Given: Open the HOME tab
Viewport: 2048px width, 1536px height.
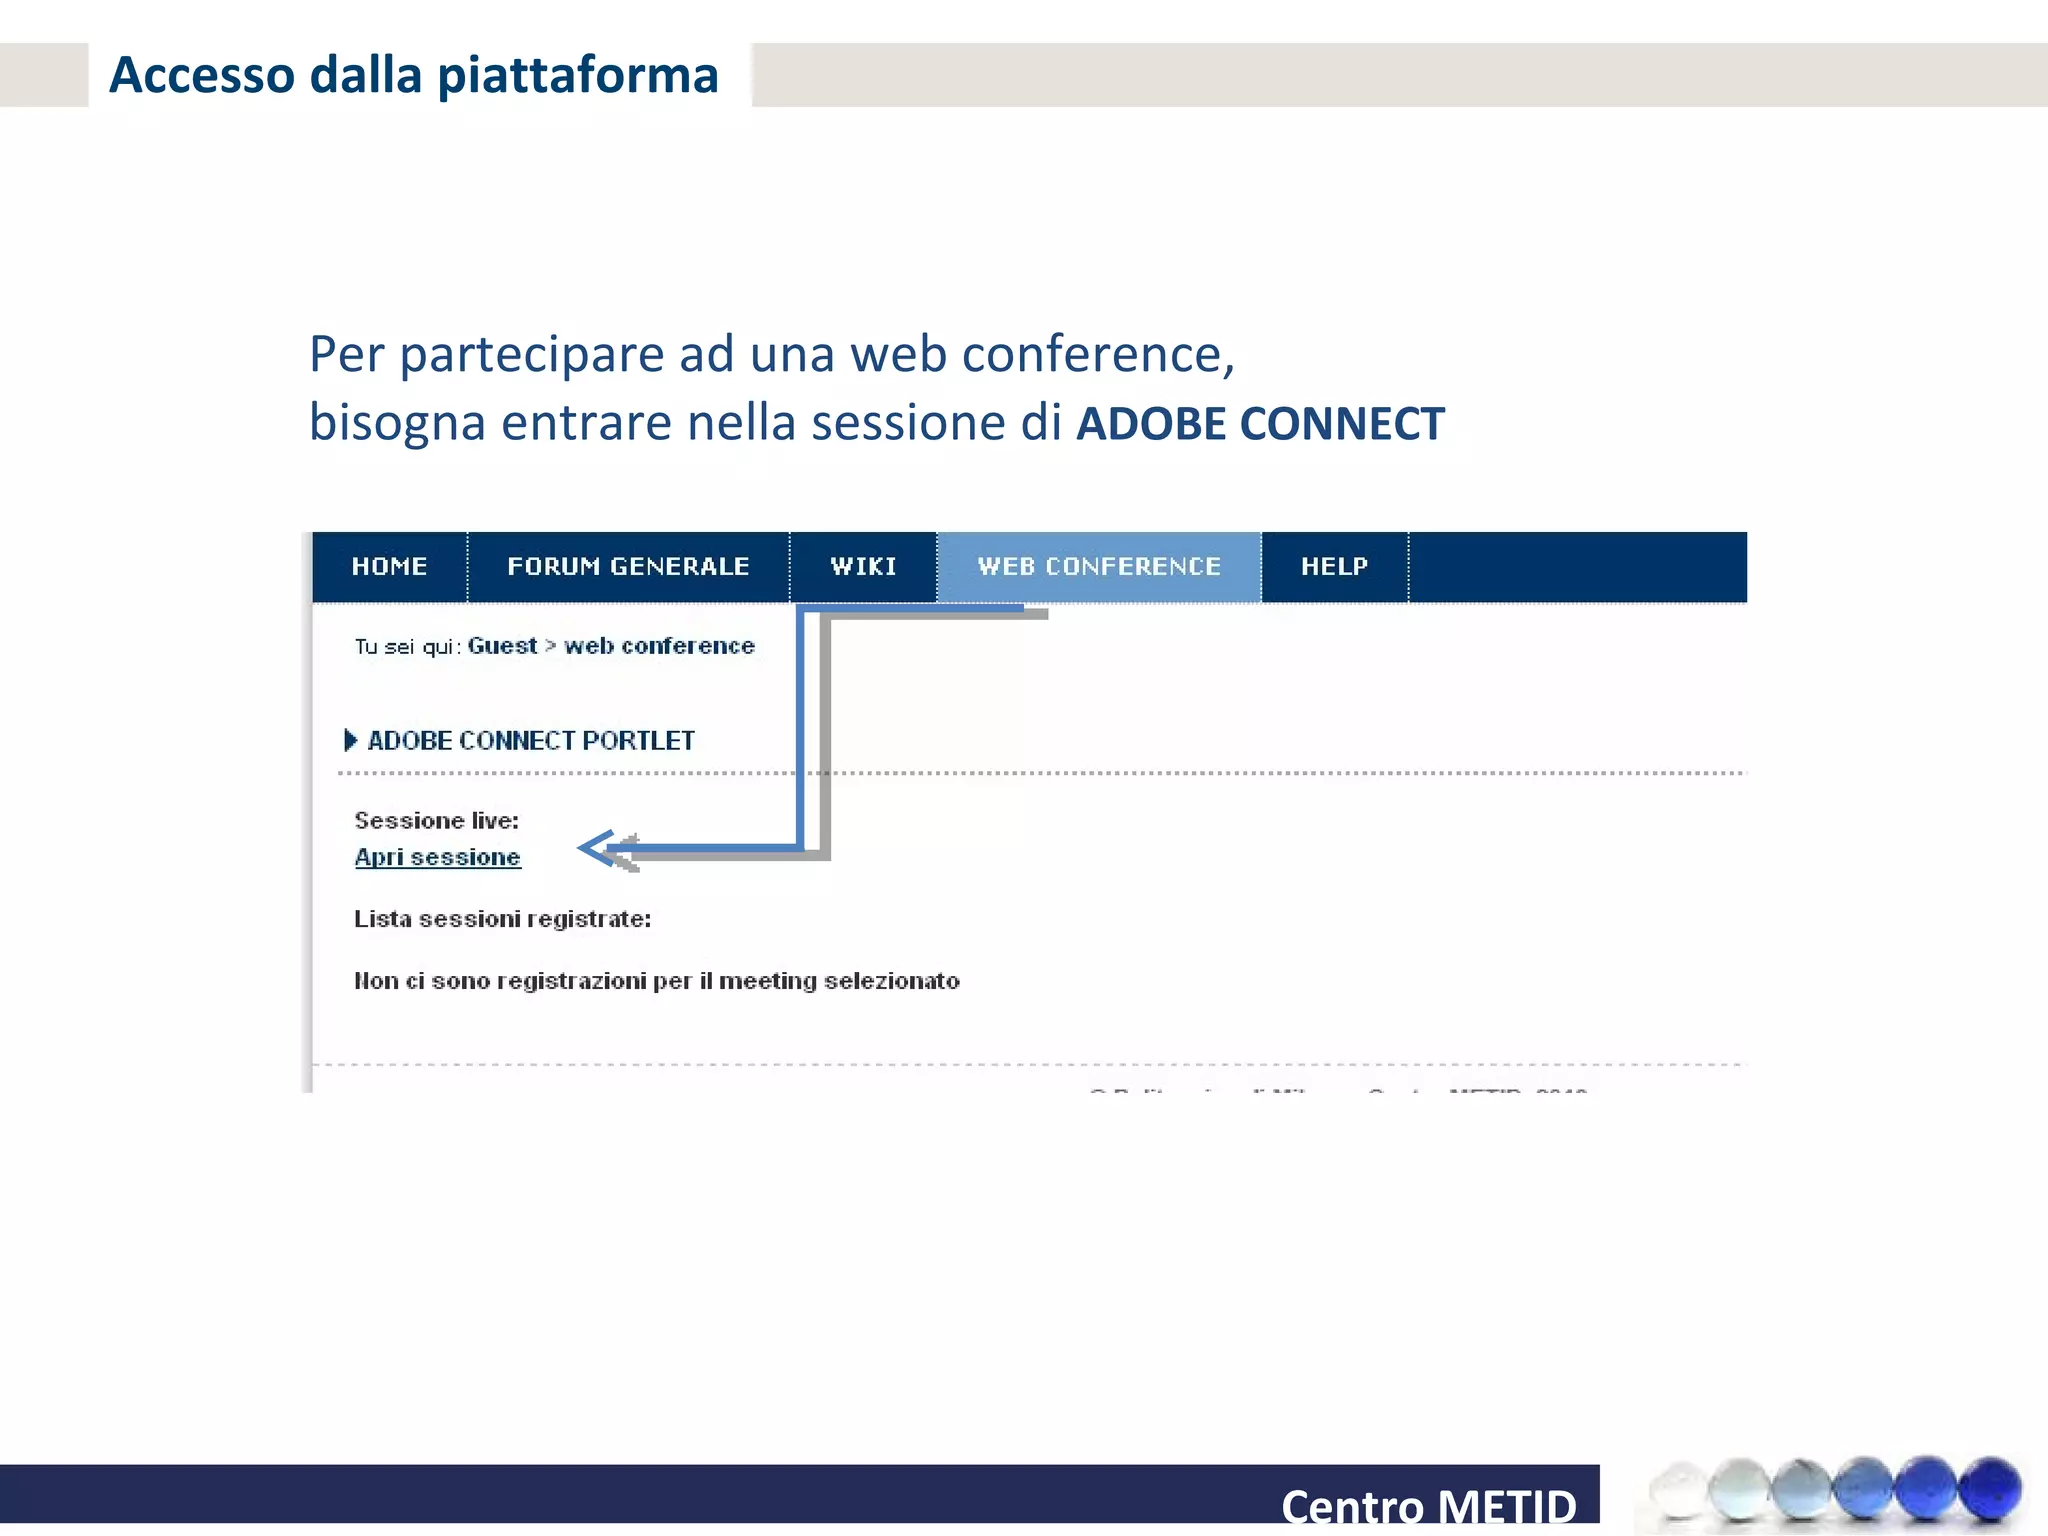Looking at the screenshot, I should 390,567.
